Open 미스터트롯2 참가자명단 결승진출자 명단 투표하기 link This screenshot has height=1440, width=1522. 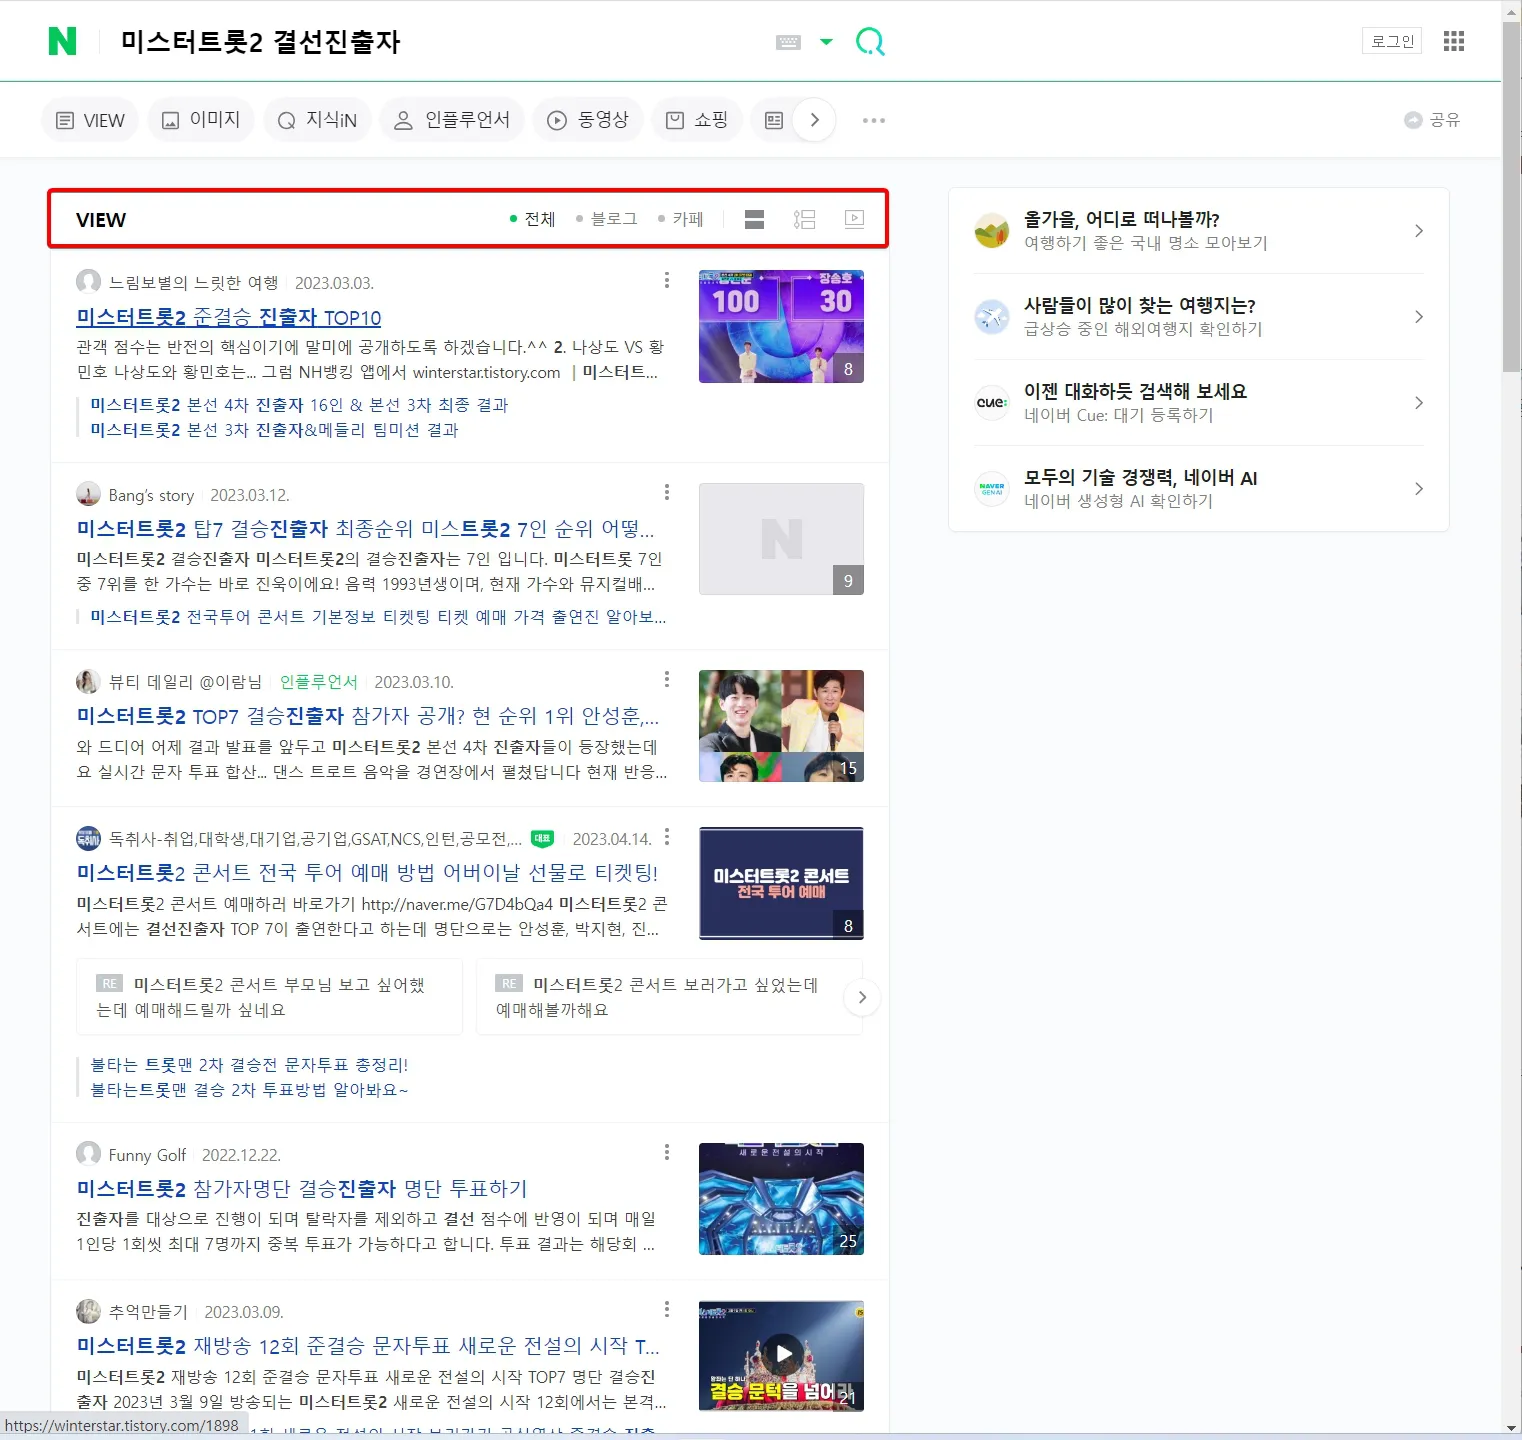point(302,1188)
